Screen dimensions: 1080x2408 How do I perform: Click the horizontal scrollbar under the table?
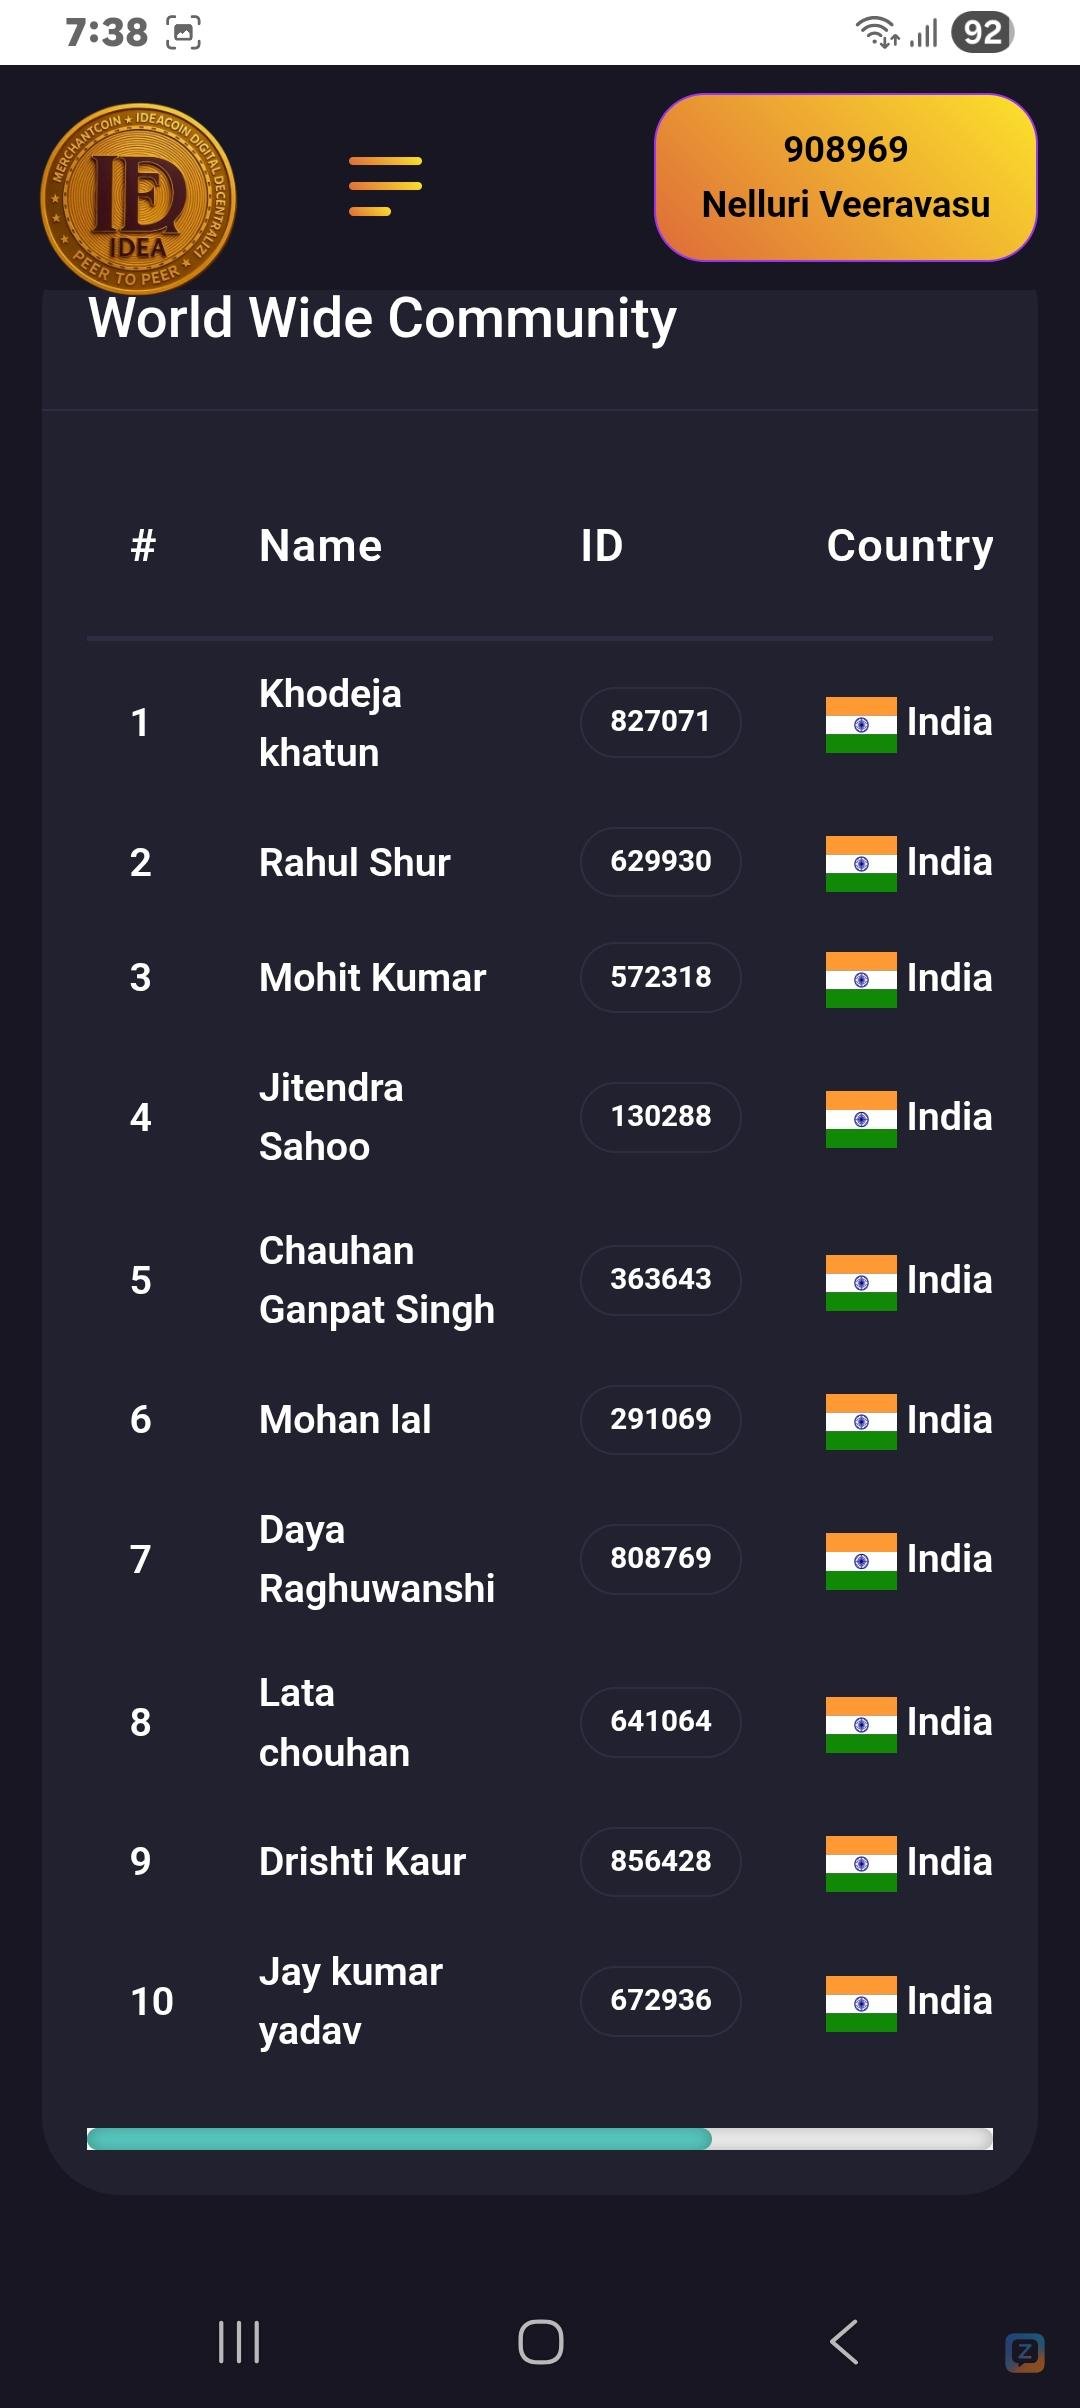pos(400,2139)
